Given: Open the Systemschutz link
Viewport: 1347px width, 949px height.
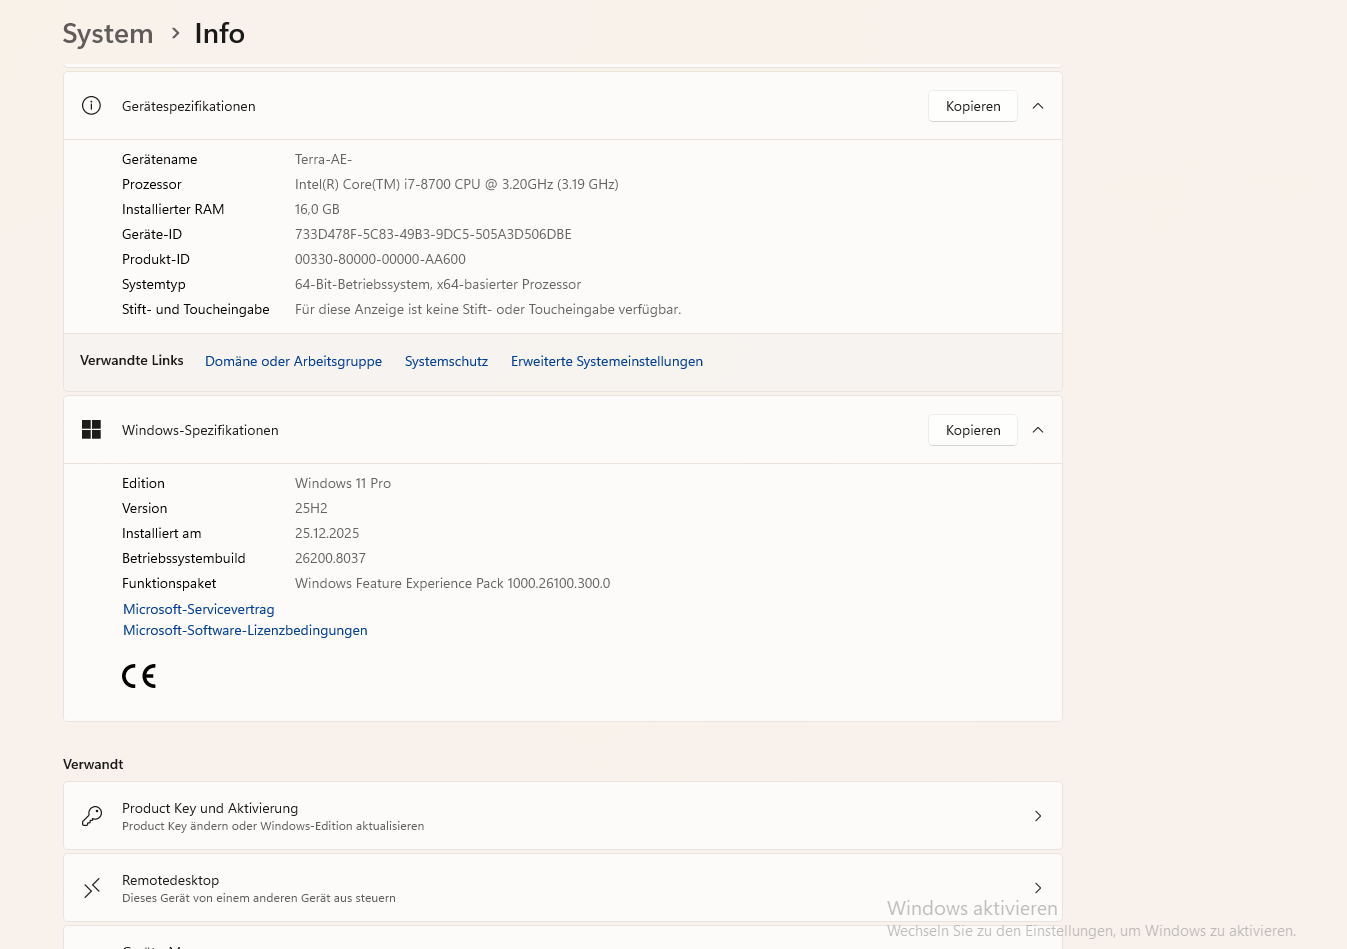Looking at the screenshot, I should (x=446, y=361).
